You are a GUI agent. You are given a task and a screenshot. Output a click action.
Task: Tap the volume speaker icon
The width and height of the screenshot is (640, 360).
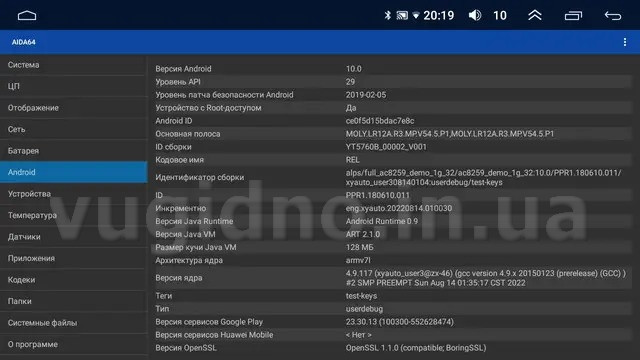pos(475,16)
